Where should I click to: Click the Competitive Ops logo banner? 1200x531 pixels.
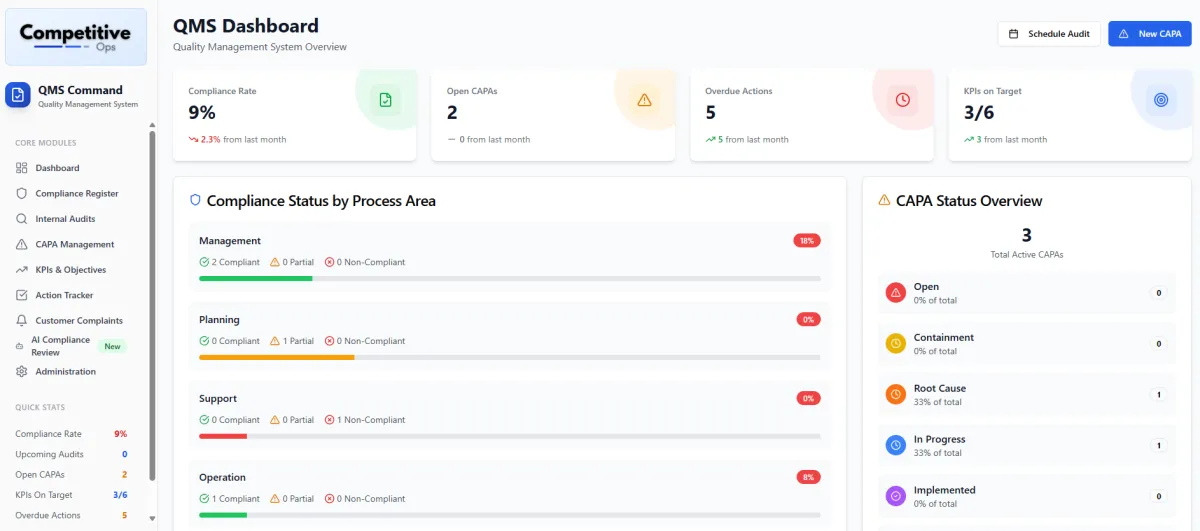point(76,37)
